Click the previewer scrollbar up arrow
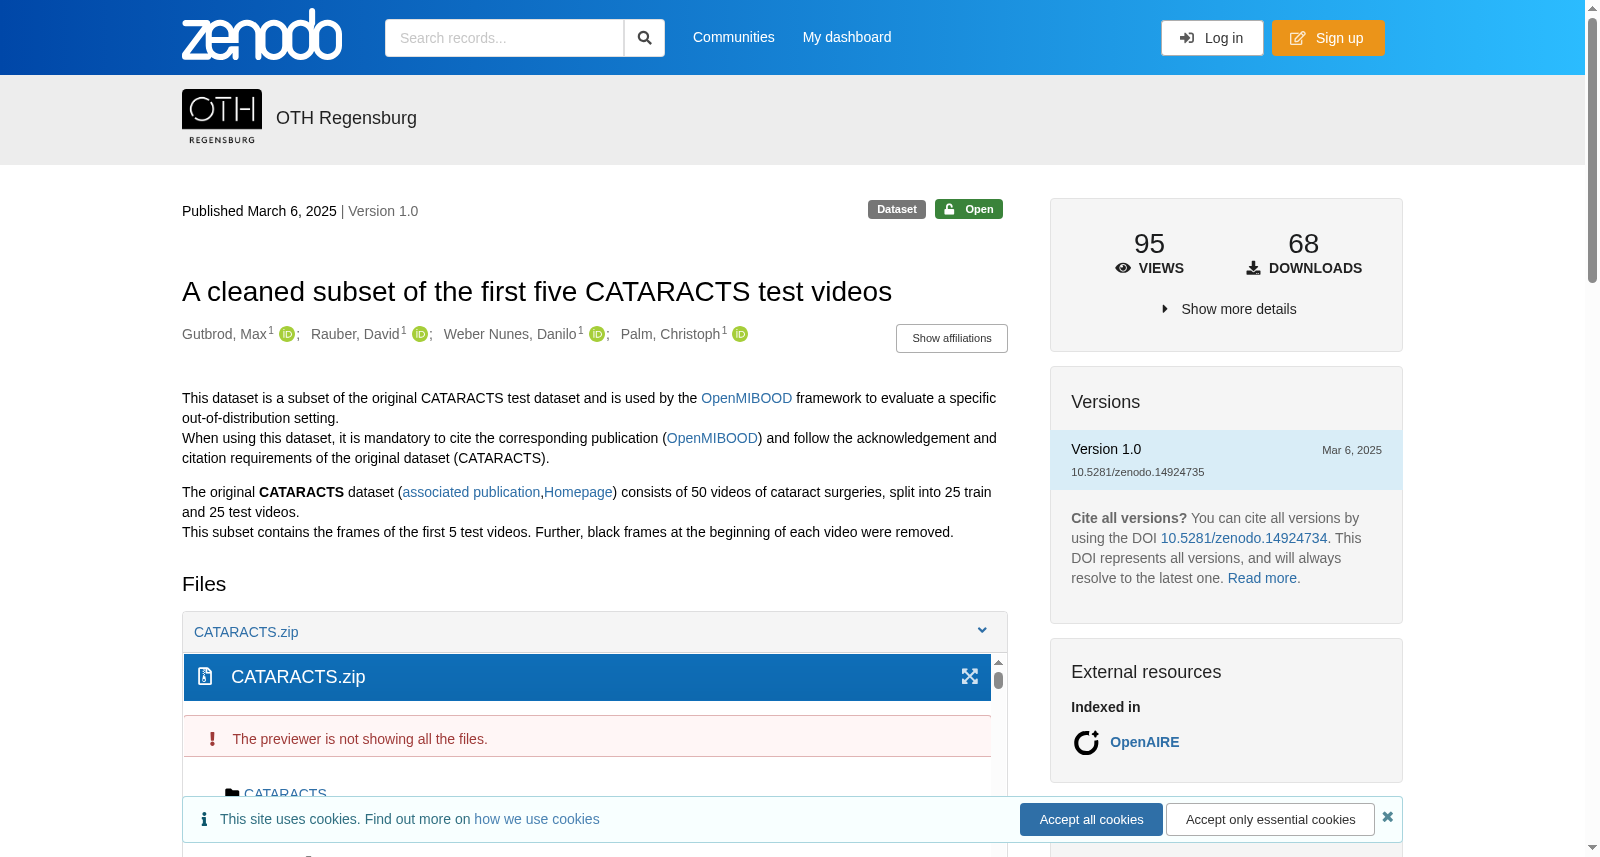Screen dimensions: 1600x857 (998, 663)
